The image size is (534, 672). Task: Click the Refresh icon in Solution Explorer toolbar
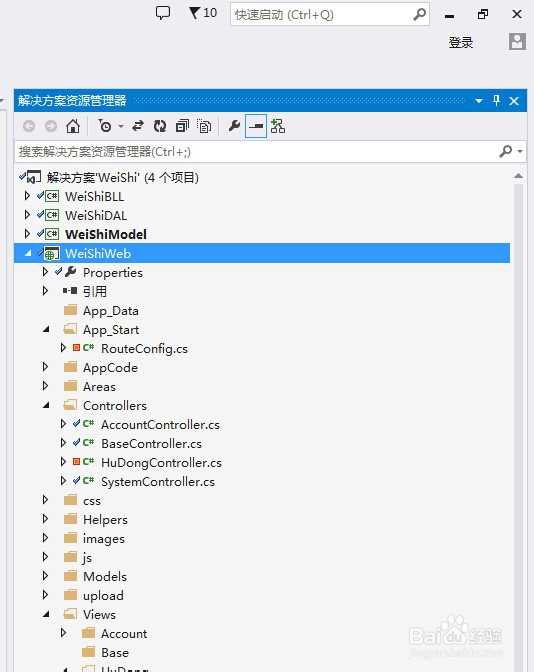tap(160, 126)
